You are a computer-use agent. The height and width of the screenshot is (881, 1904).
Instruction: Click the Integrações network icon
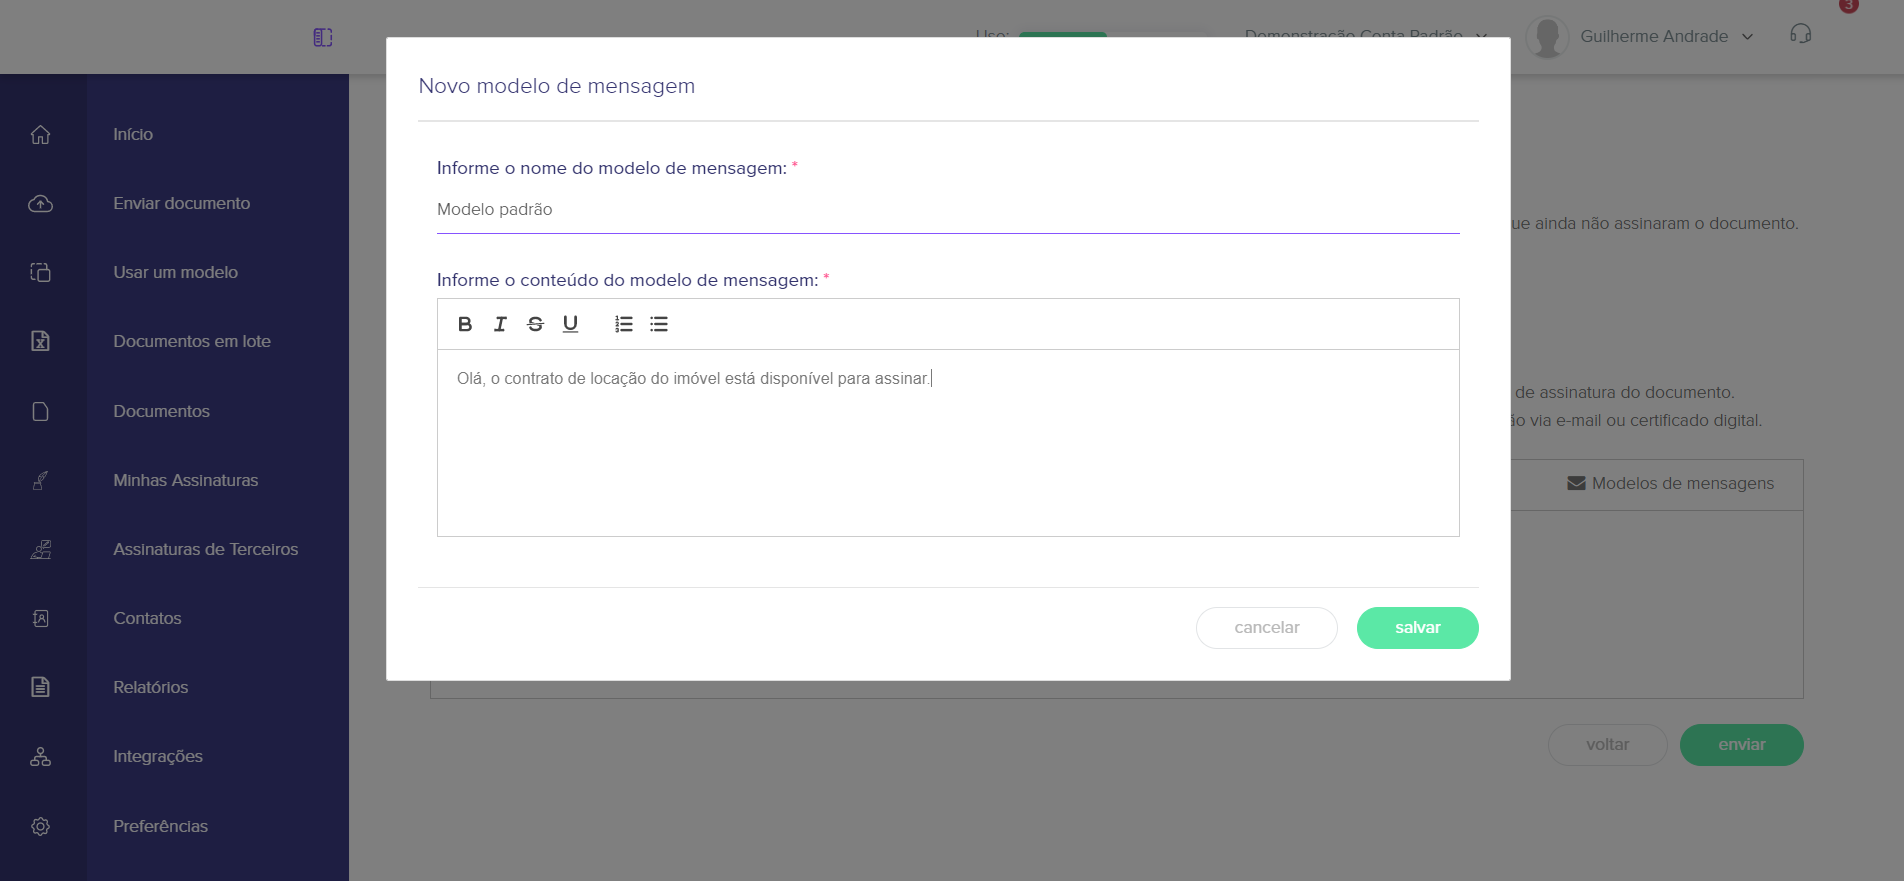(40, 756)
